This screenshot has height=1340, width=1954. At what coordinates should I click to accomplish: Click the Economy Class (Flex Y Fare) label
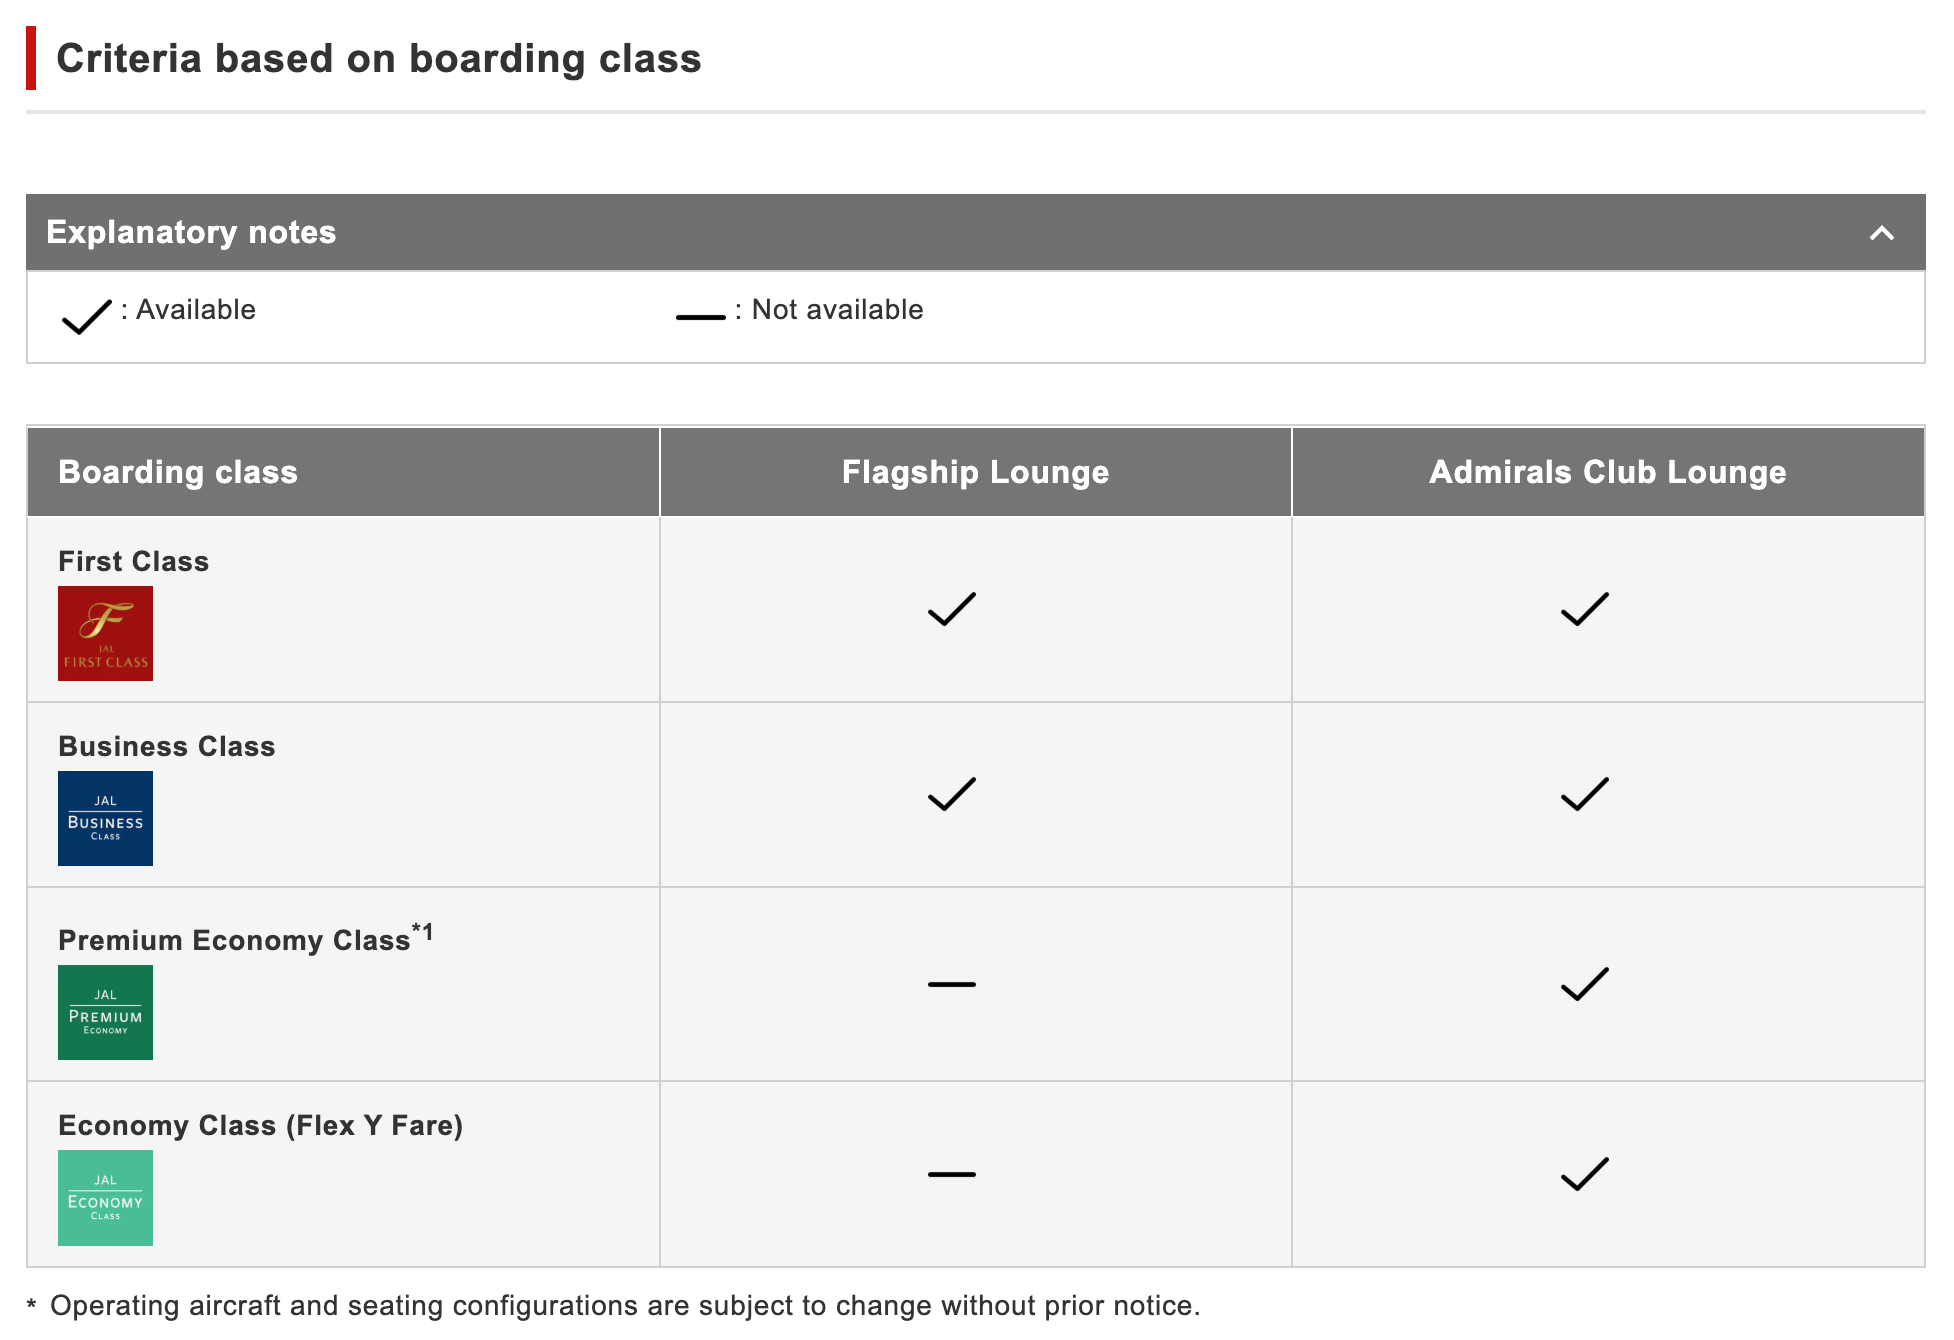tap(260, 1125)
